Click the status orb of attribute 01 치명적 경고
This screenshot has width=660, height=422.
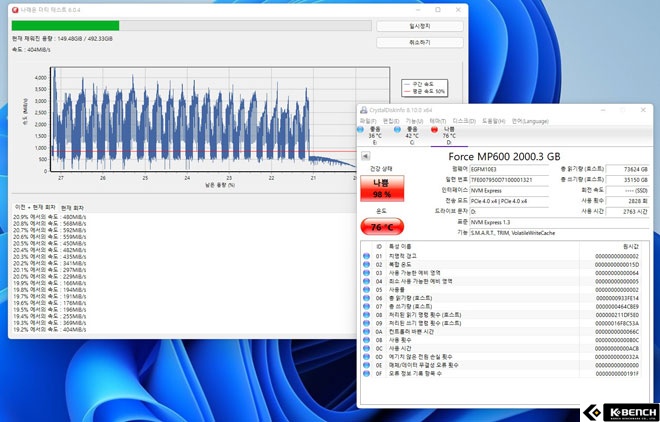pos(366,256)
